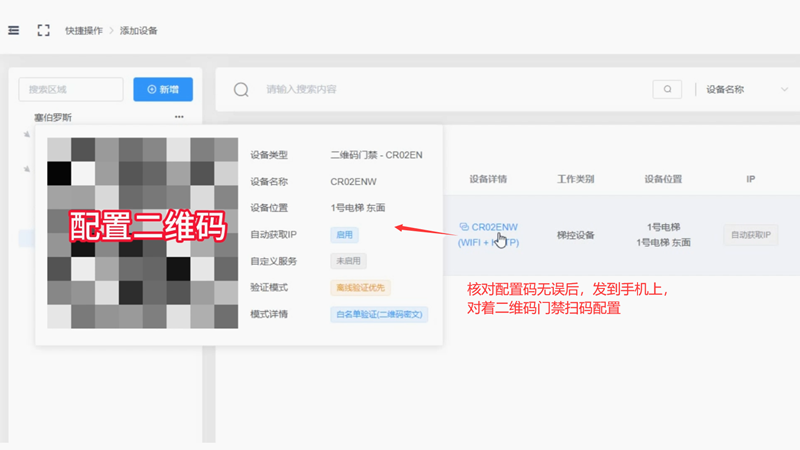The height and width of the screenshot is (450, 800).
Task: Click the 梯控设备 cell
Action: pos(576,235)
